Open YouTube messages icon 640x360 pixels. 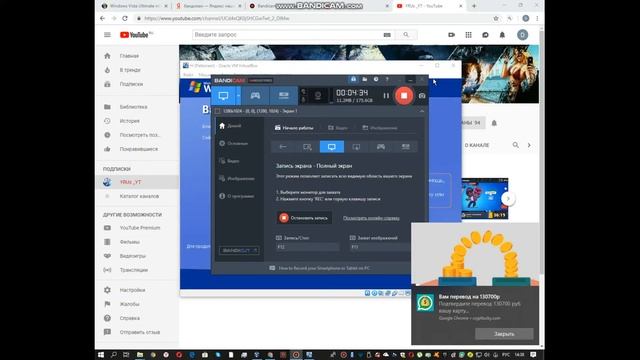[x=485, y=35]
